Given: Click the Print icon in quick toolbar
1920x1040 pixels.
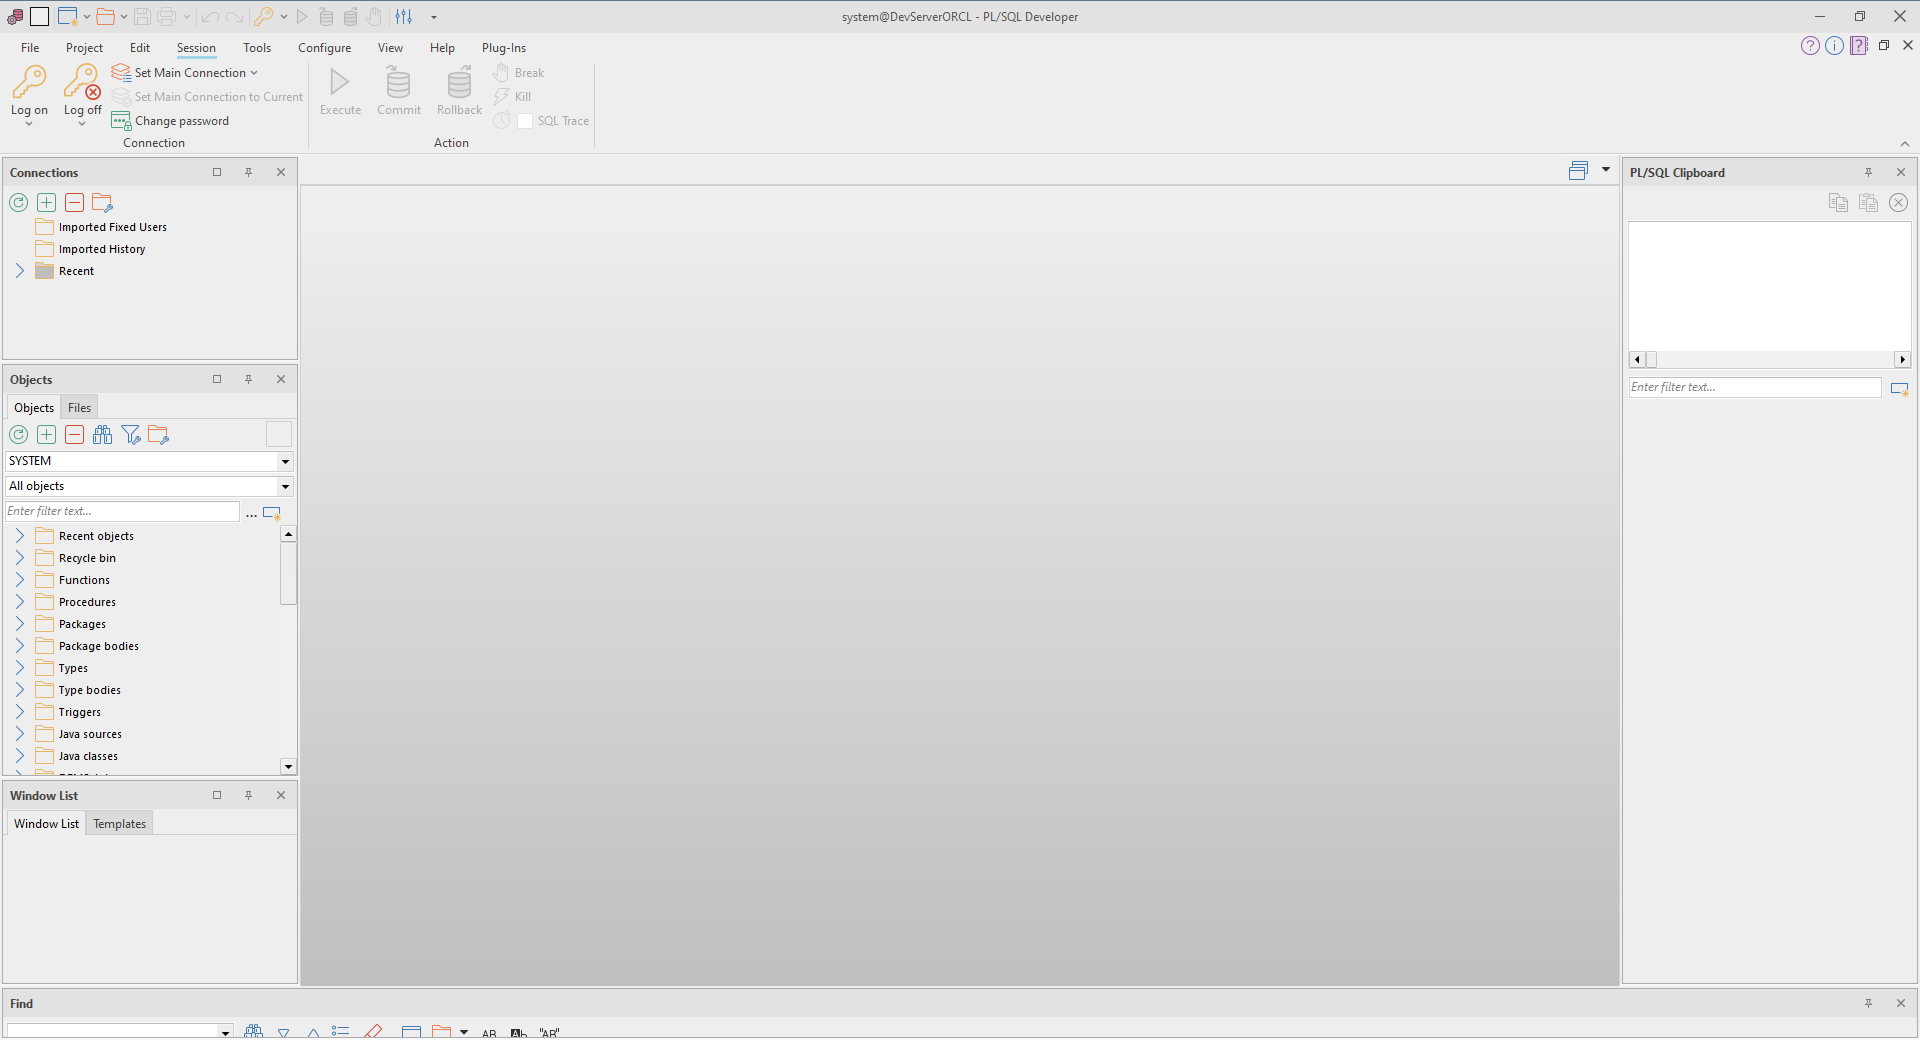Looking at the screenshot, I should coord(167,16).
